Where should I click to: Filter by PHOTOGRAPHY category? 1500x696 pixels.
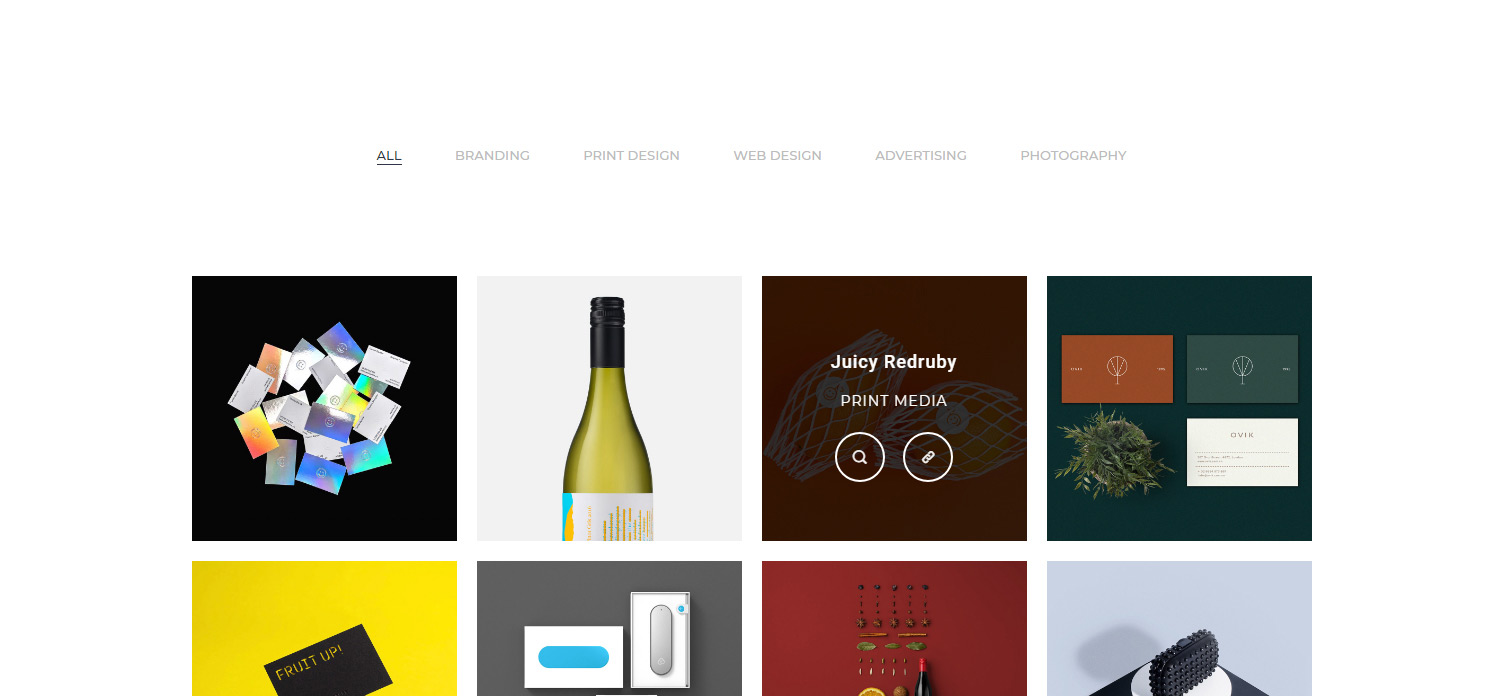tap(1073, 156)
